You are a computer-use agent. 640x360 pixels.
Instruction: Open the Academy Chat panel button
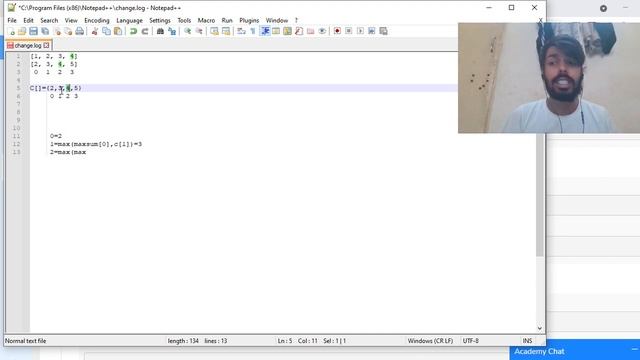pyautogui.click(x=575, y=351)
